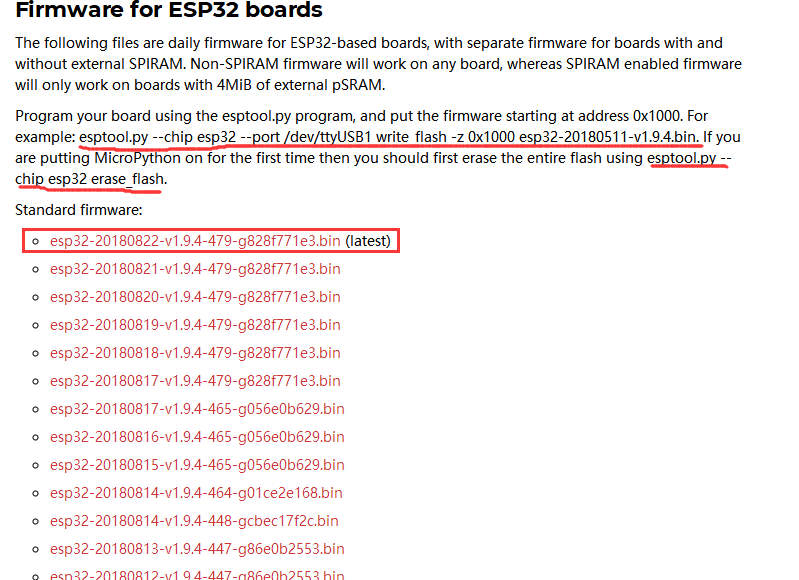
Task: Click the 'Standard firmware:' label
Action: pyautogui.click(x=78, y=210)
